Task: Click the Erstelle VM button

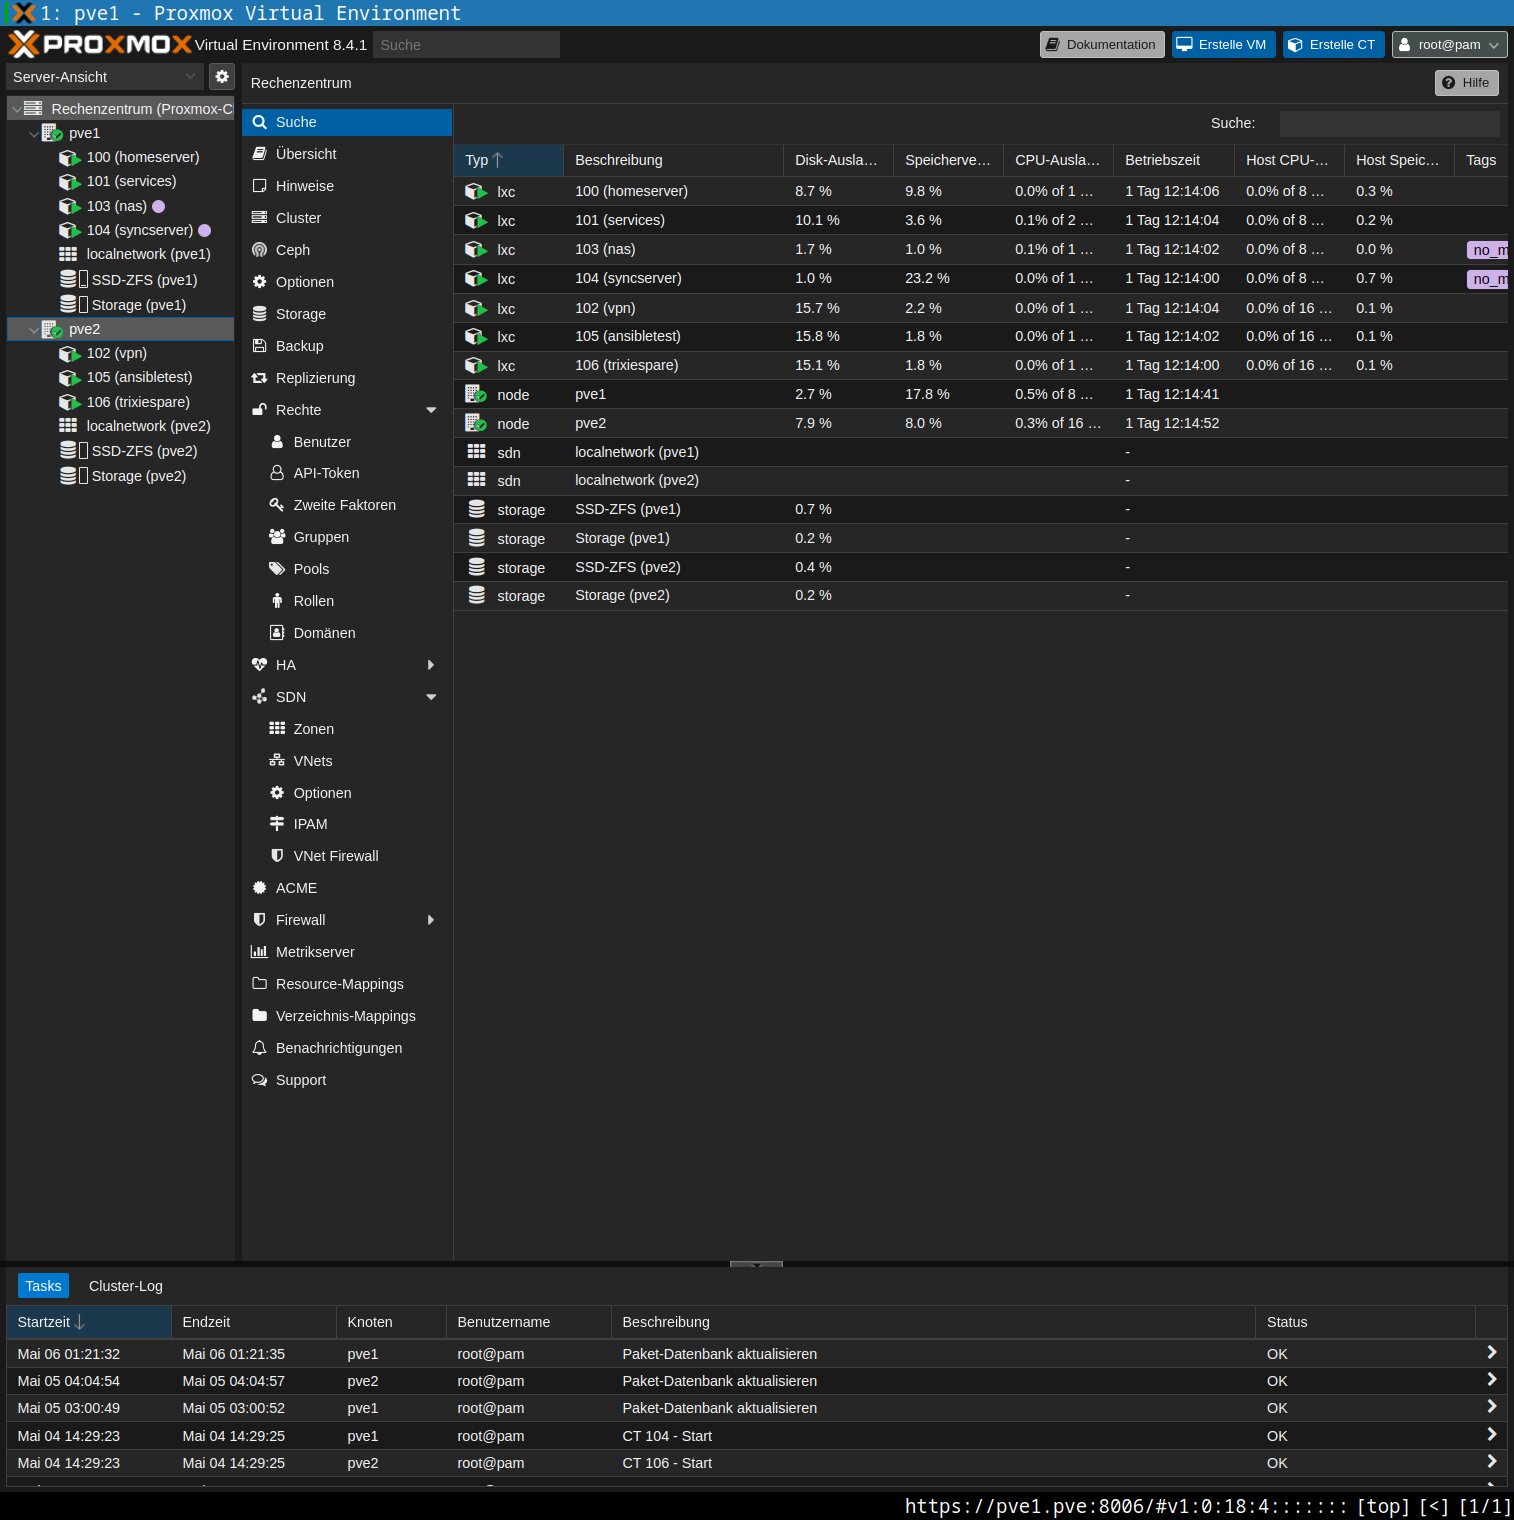Action: (x=1223, y=45)
